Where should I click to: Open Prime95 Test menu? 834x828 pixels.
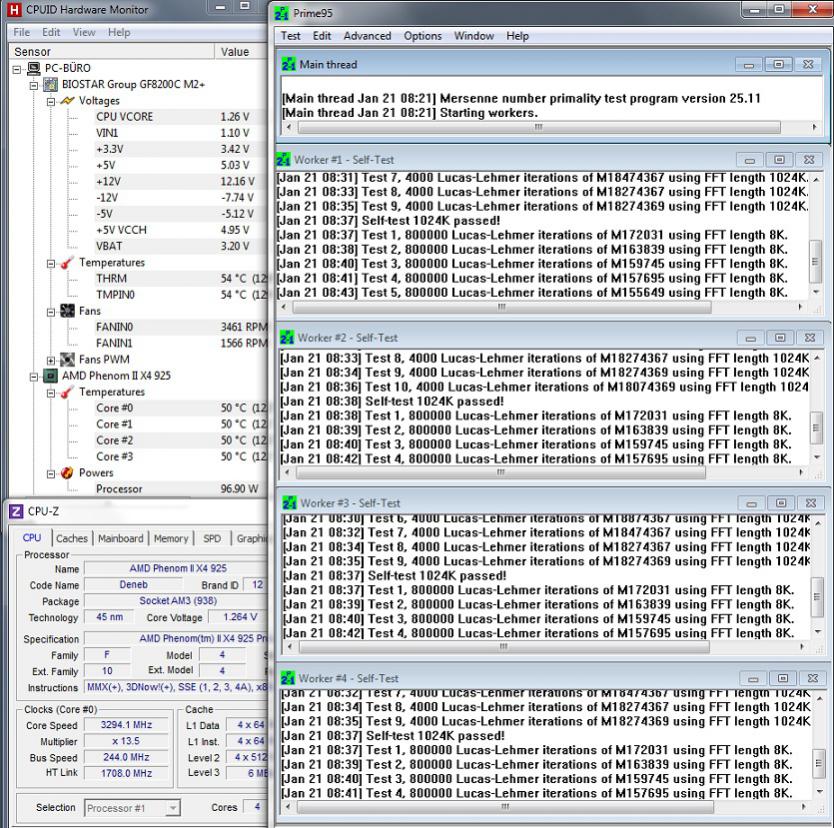pos(290,36)
